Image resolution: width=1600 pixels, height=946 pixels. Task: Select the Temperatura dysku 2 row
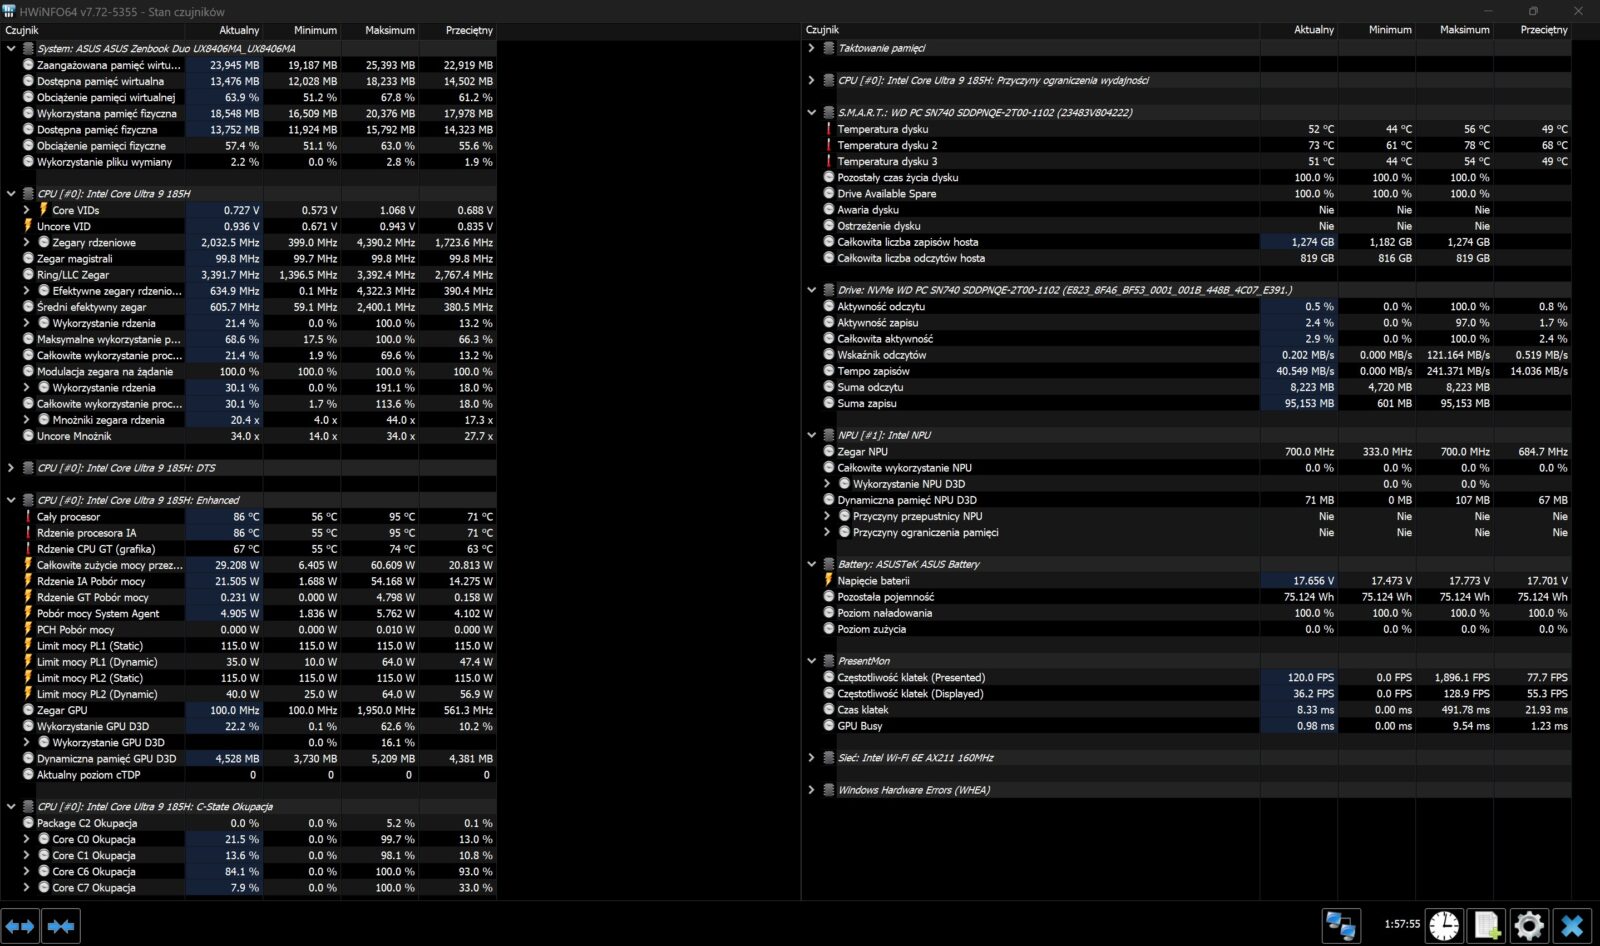click(x=887, y=145)
